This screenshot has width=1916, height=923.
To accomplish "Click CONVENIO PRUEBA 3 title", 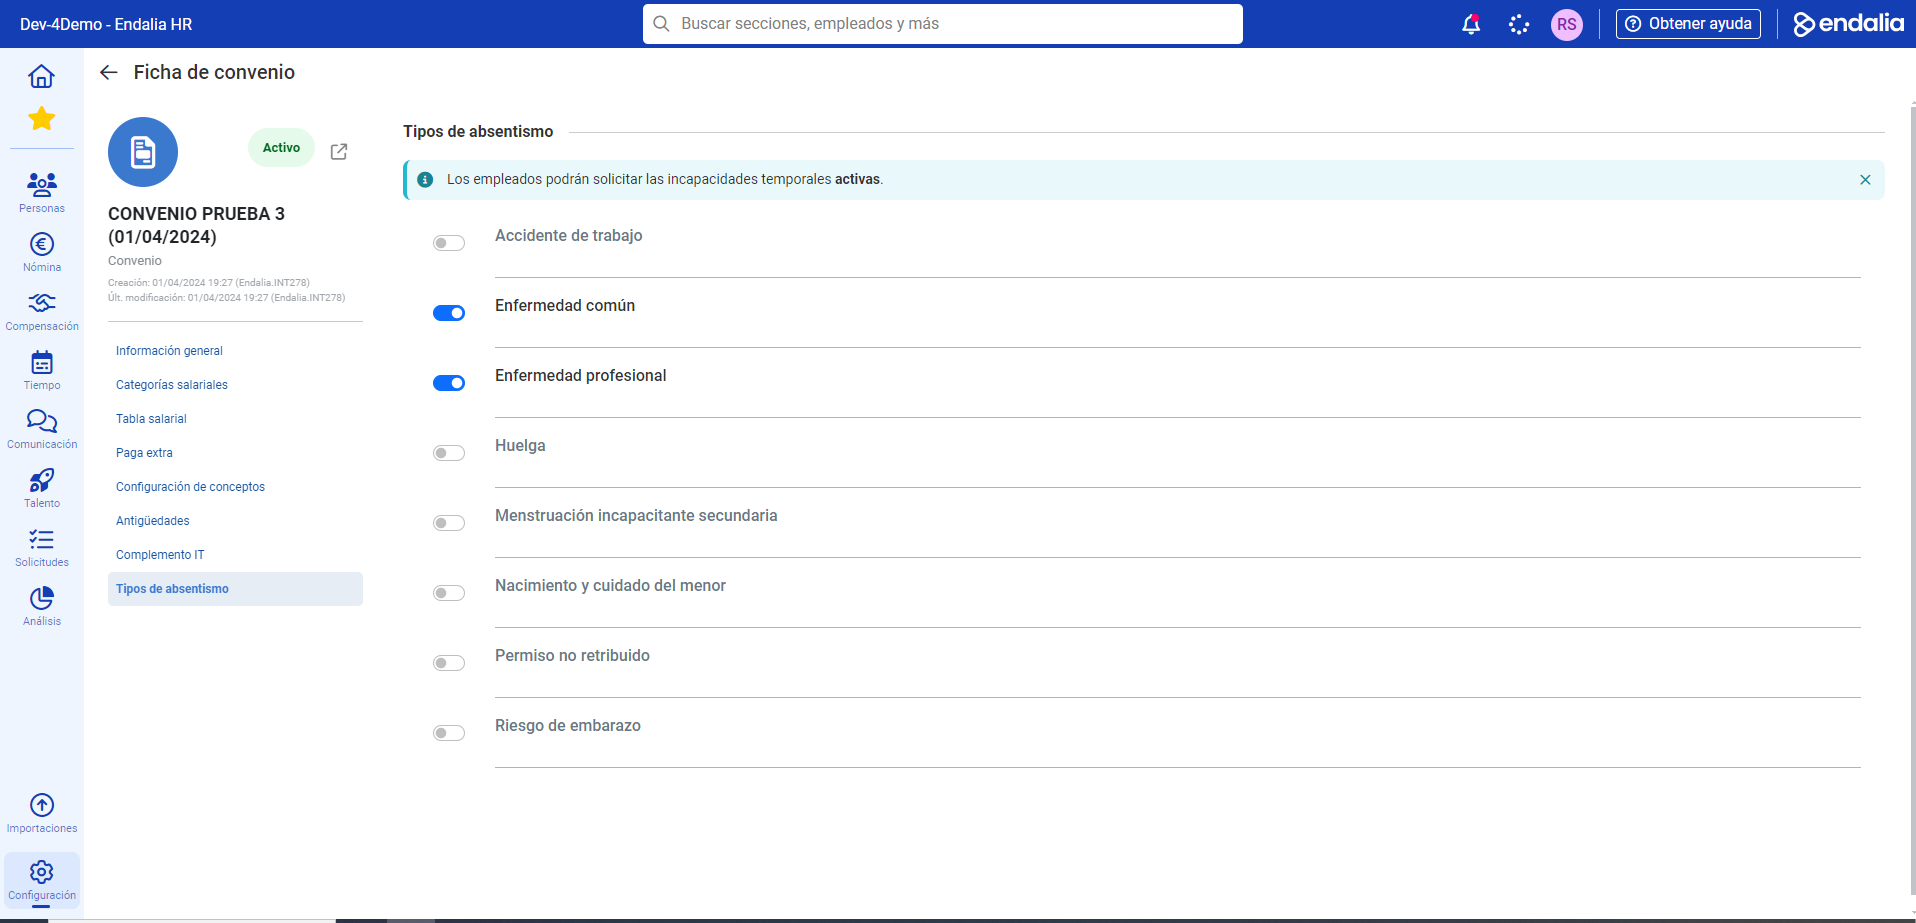I will 196,225.
